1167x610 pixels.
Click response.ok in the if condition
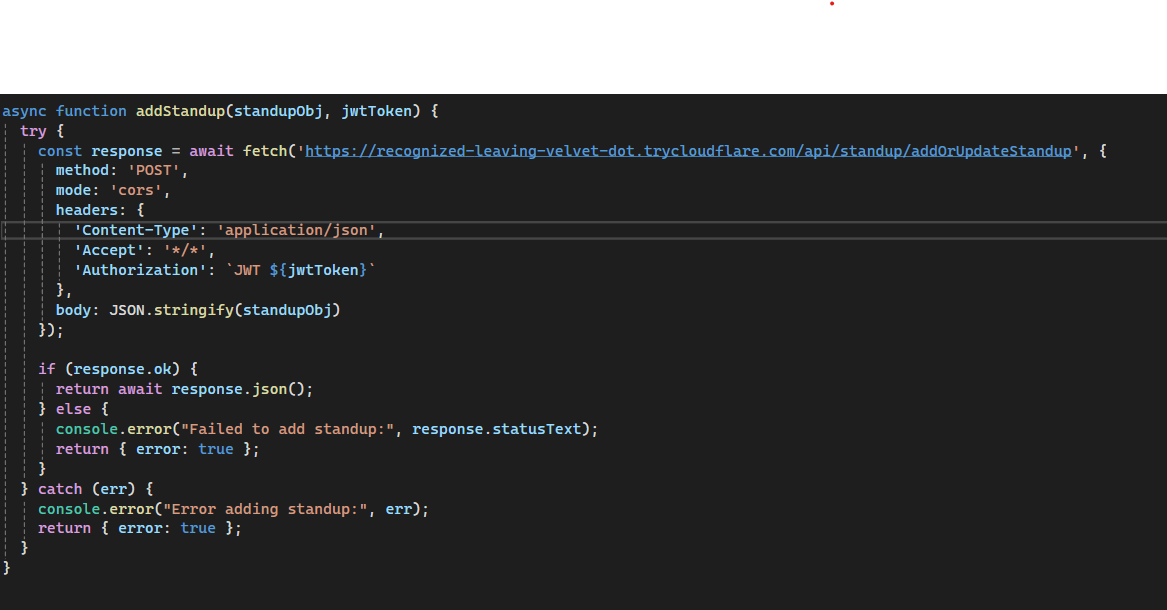122,369
